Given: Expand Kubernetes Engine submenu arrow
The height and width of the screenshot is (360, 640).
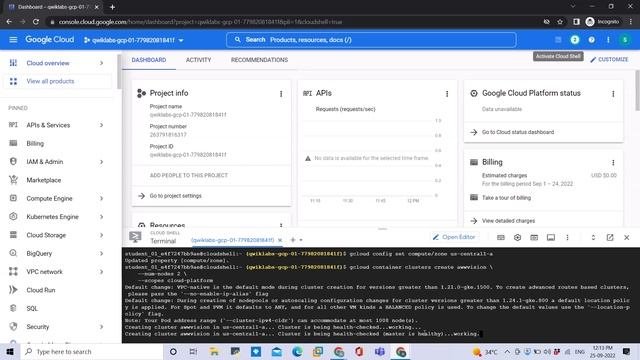Looking at the screenshot, I should pyautogui.click(x=101, y=217).
